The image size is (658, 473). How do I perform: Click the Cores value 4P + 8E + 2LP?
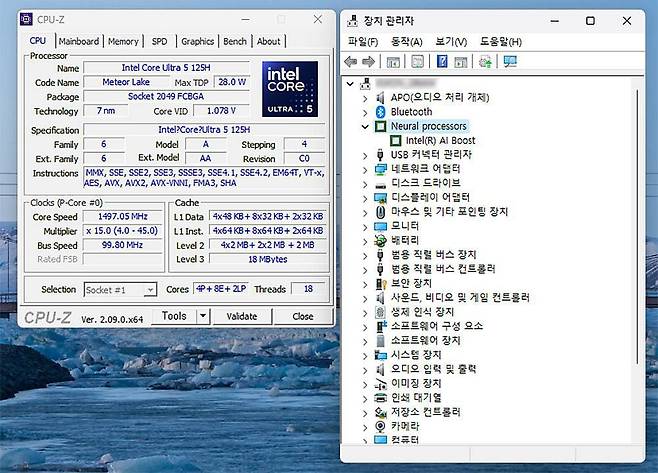pos(221,289)
